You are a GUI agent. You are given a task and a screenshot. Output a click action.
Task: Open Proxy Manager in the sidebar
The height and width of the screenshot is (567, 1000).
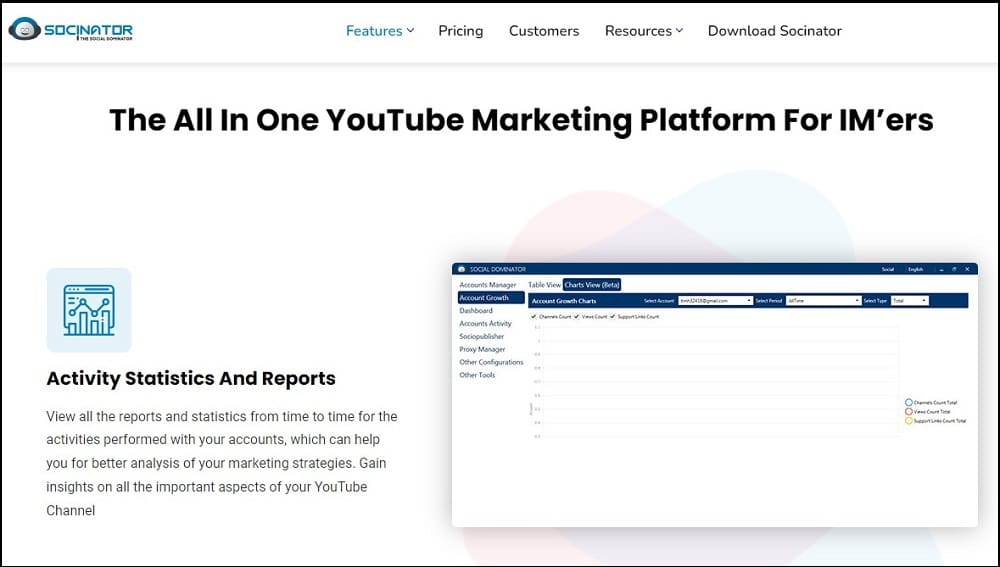click(482, 350)
